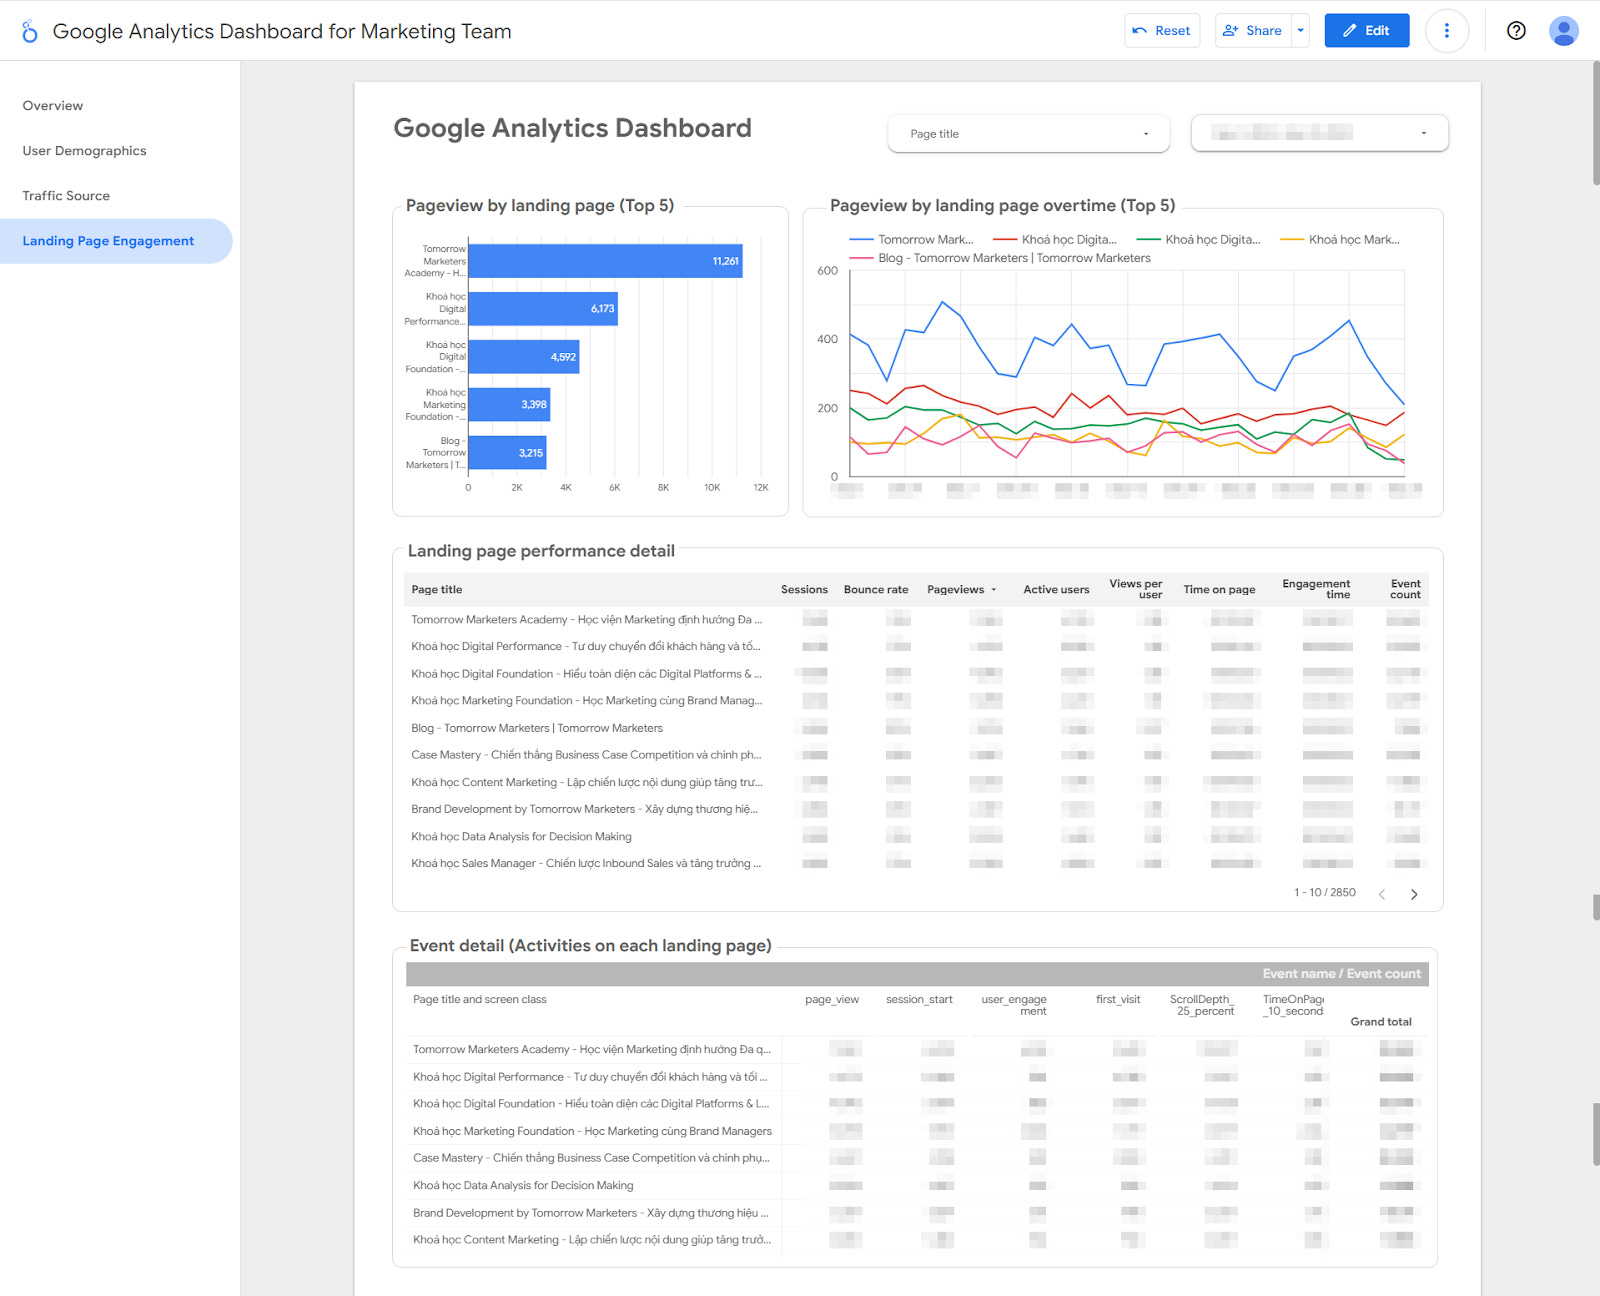Open the three-dot more options menu
The width and height of the screenshot is (1600, 1296).
(x=1447, y=31)
